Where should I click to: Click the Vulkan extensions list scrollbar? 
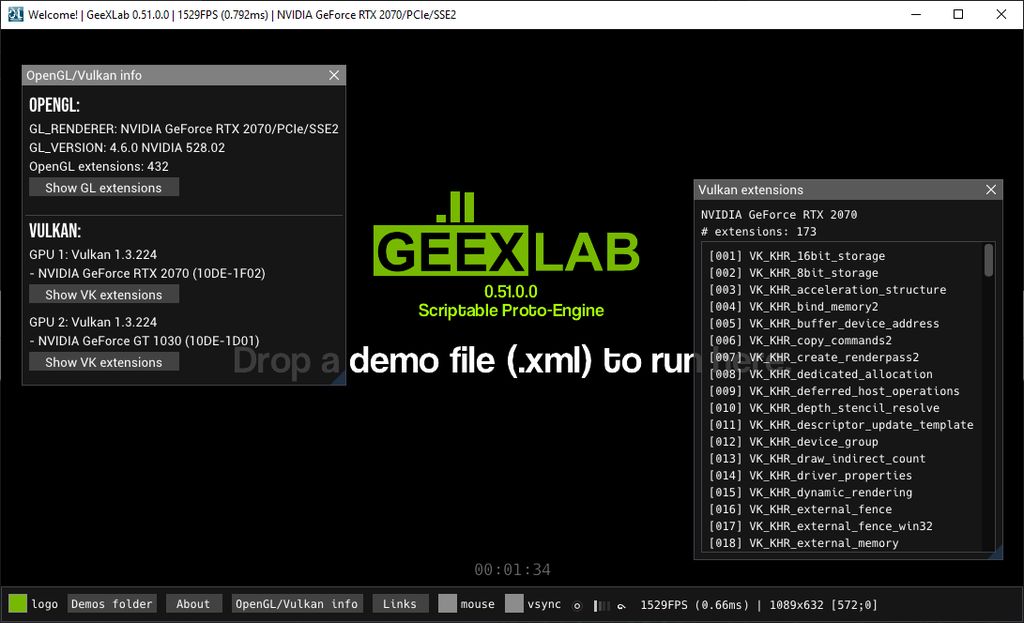989,260
